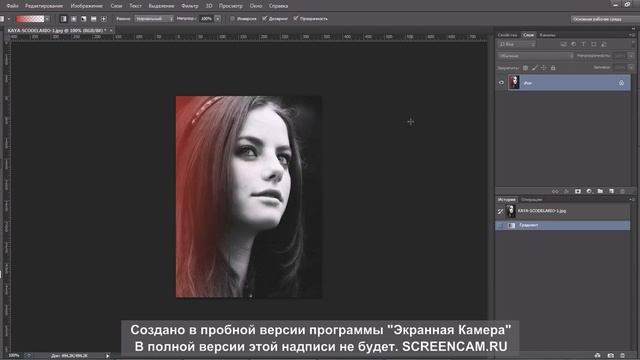The image size is (640, 360).
Task: Create a new layer group folder icon
Action: click(x=600, y=191)
